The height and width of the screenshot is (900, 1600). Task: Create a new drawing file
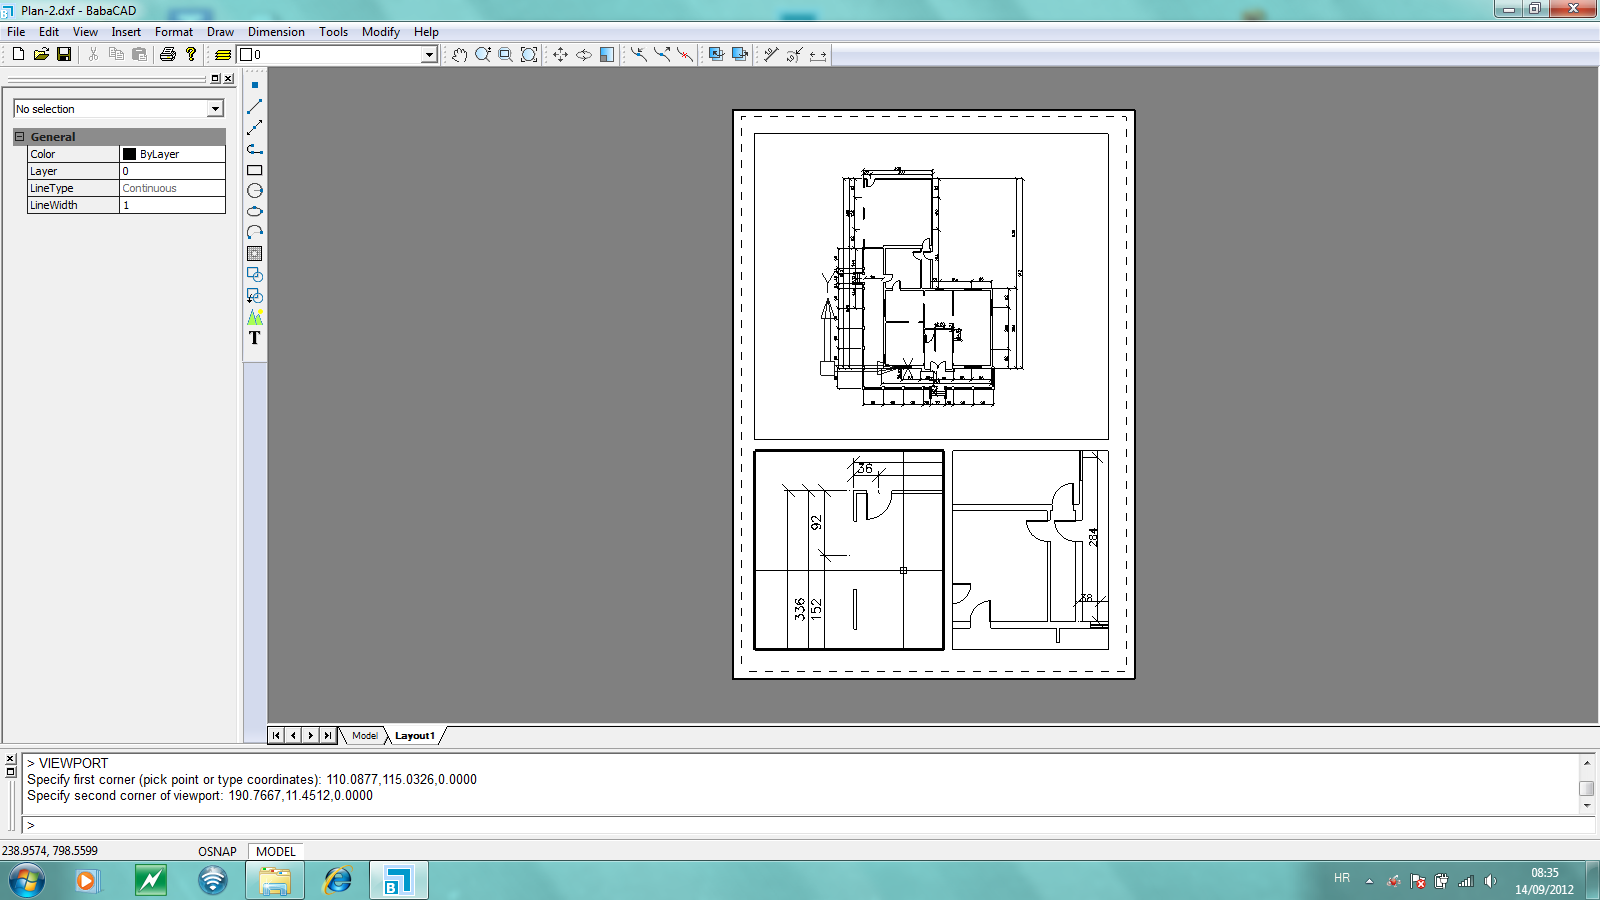[x=18, y=54]
